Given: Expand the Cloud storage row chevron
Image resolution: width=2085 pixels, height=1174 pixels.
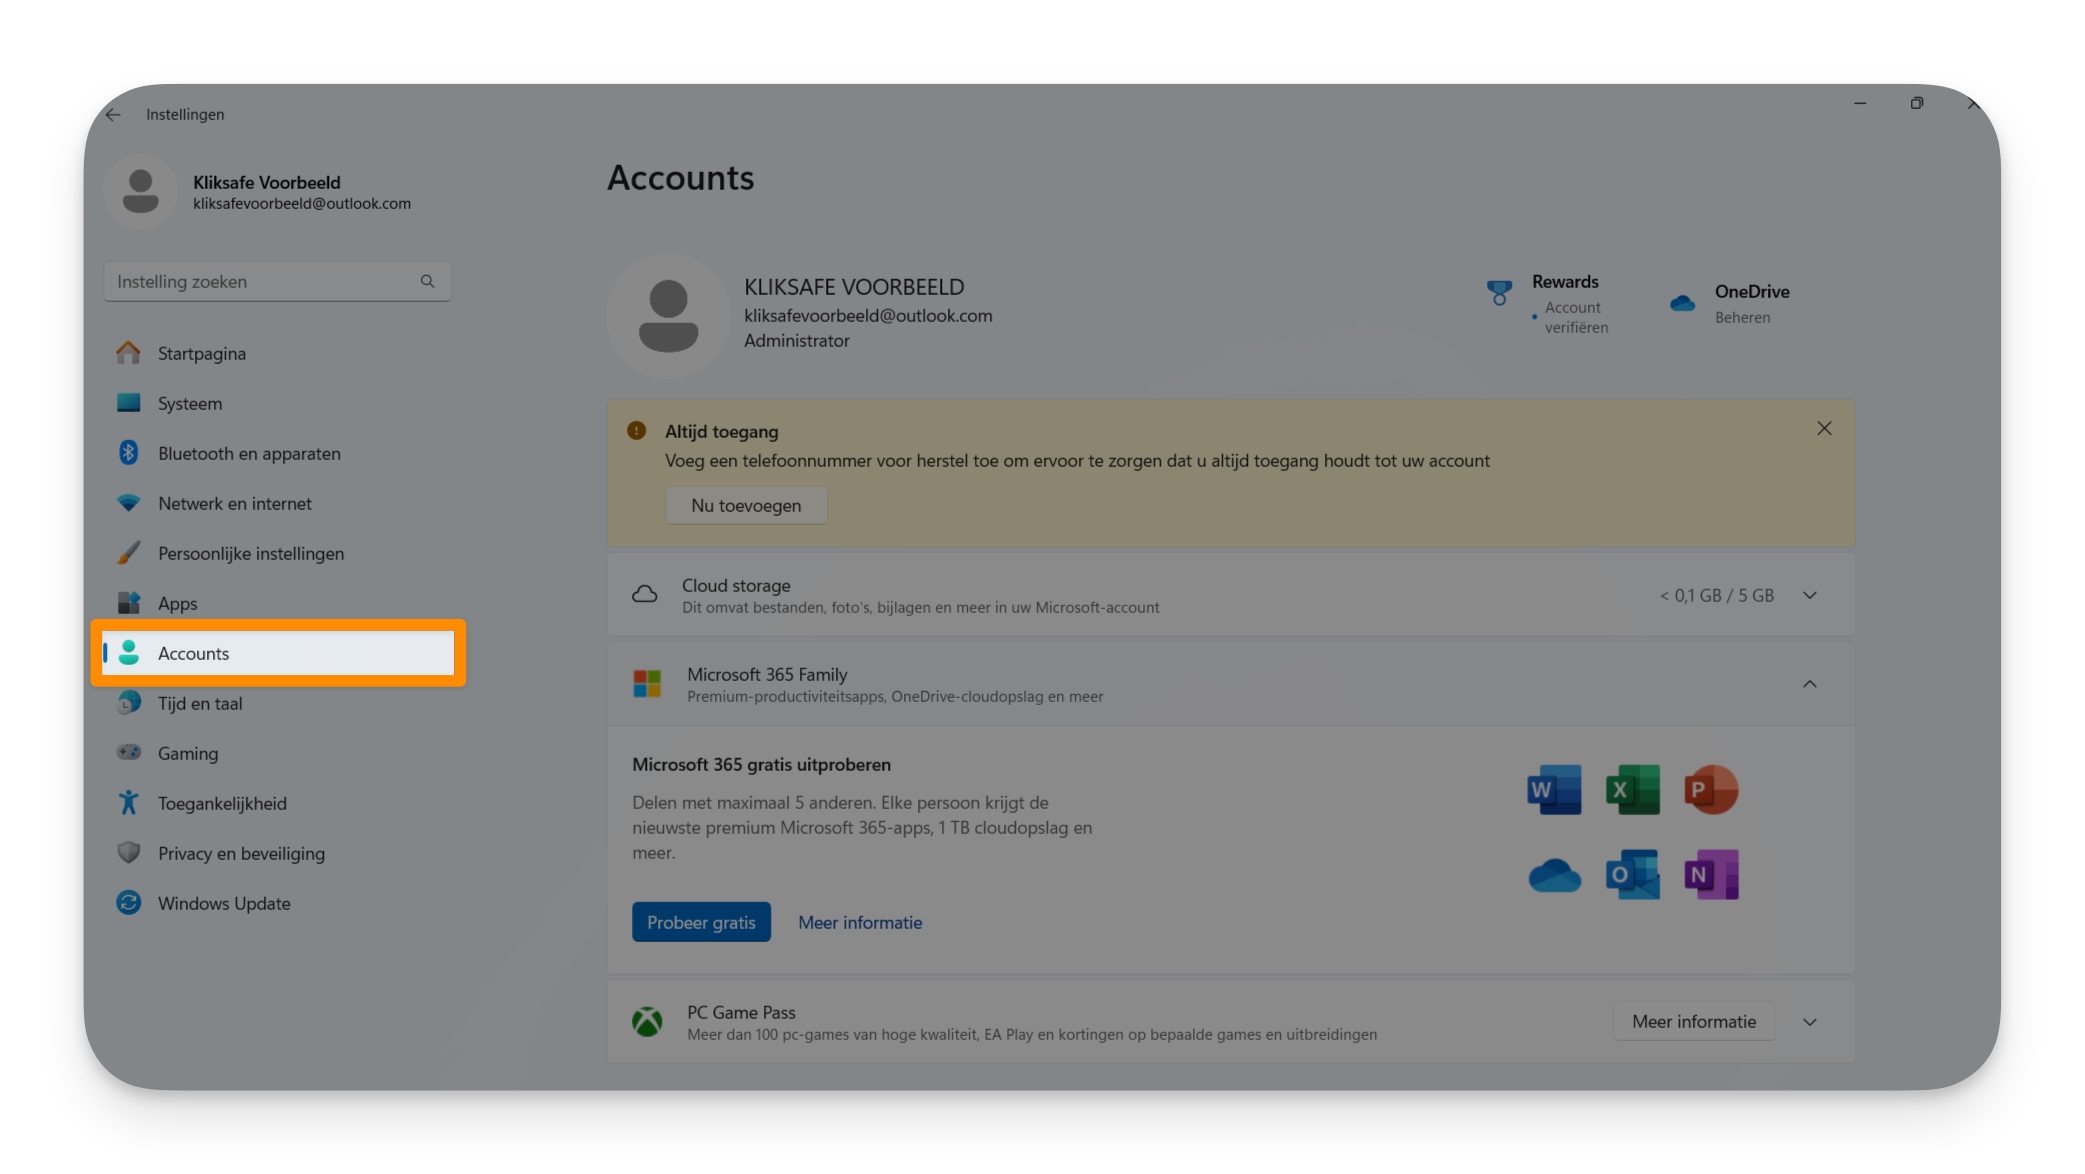Looking at the screenshot, I should click(1810, 596).
